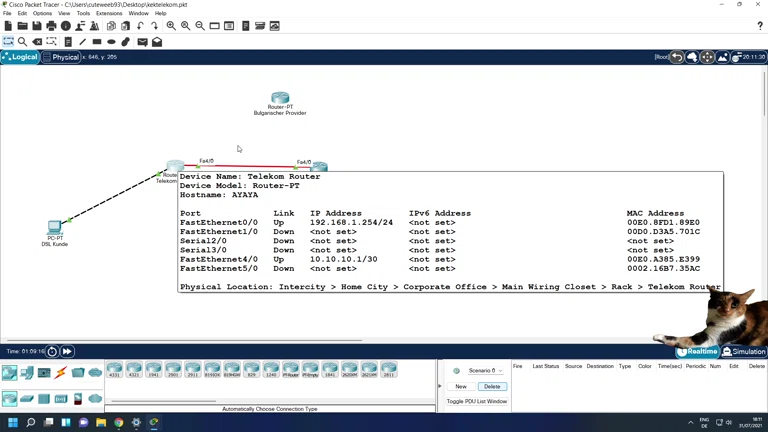This screenshot has width=768, height=432.
Task: Click the Delete scenario button
Action: (x=491, y=386)
